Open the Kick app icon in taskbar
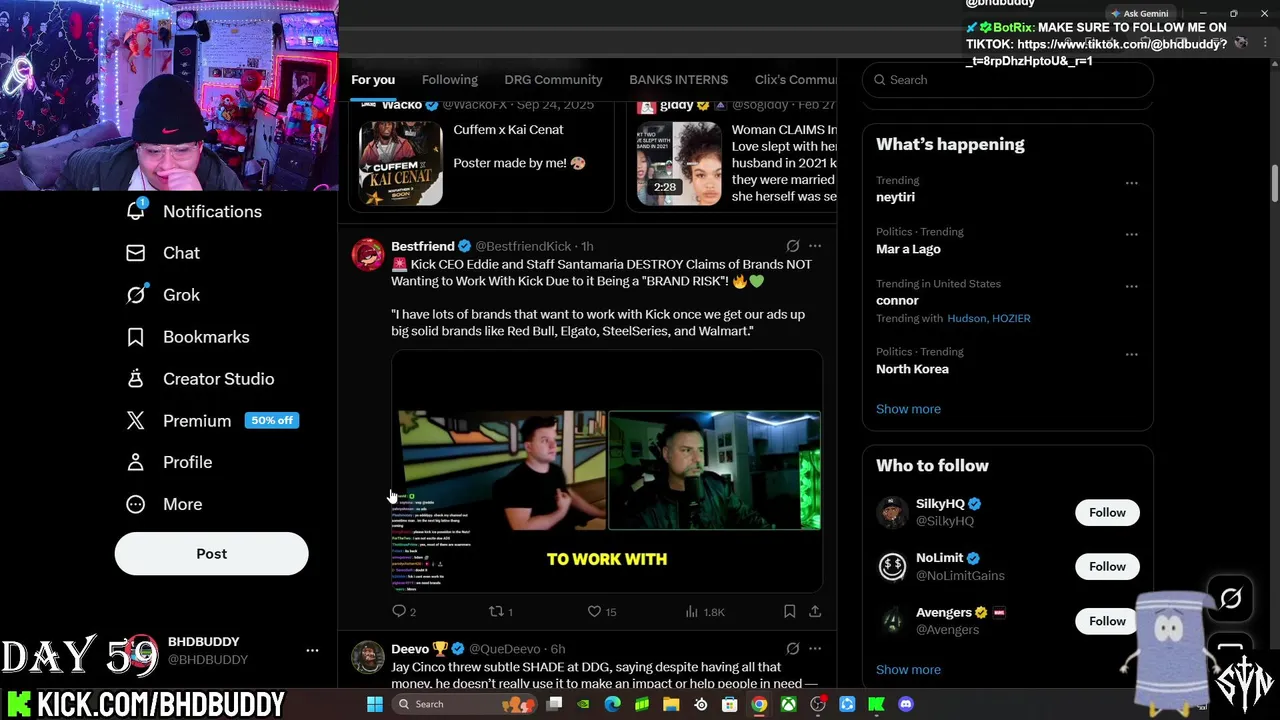This screenshot has height=720, width=1280. pyautogui.click(x=877, y=704)
